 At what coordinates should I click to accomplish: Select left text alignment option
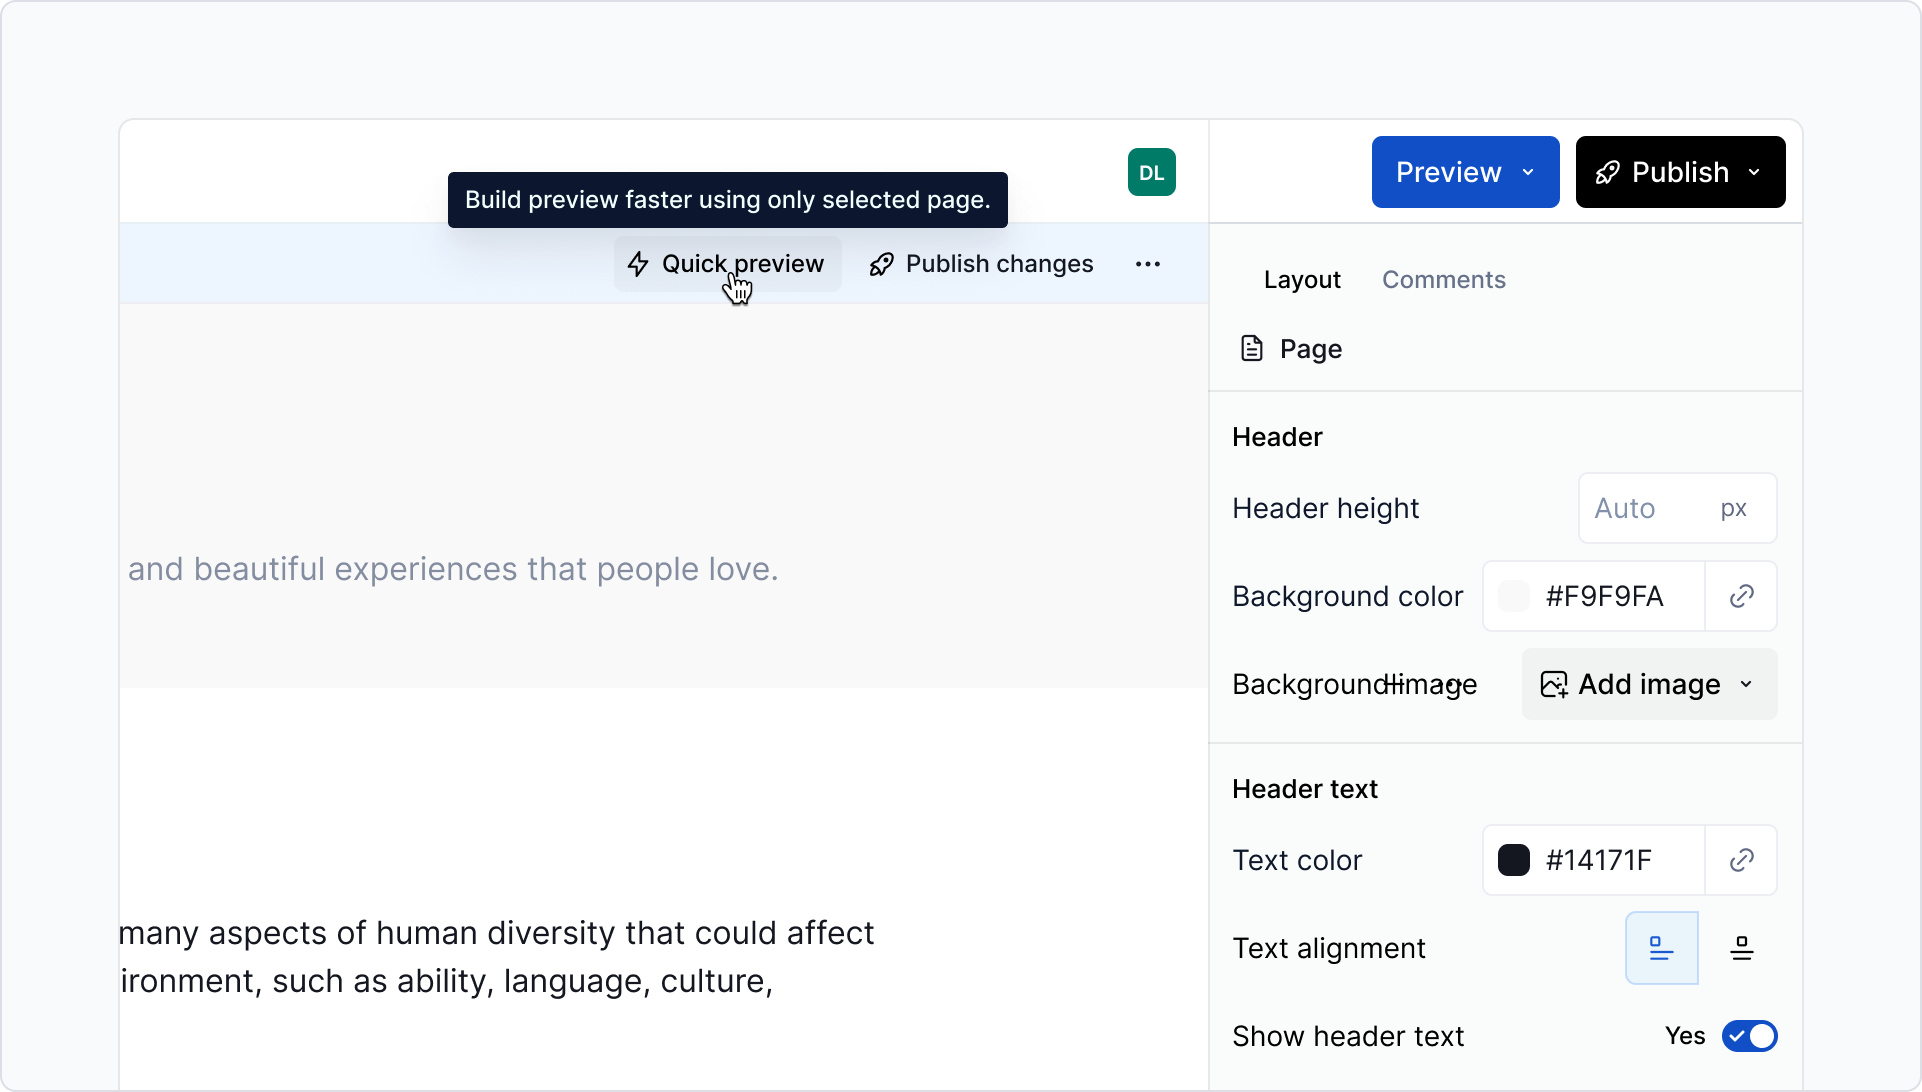(x=1661, y=948)
